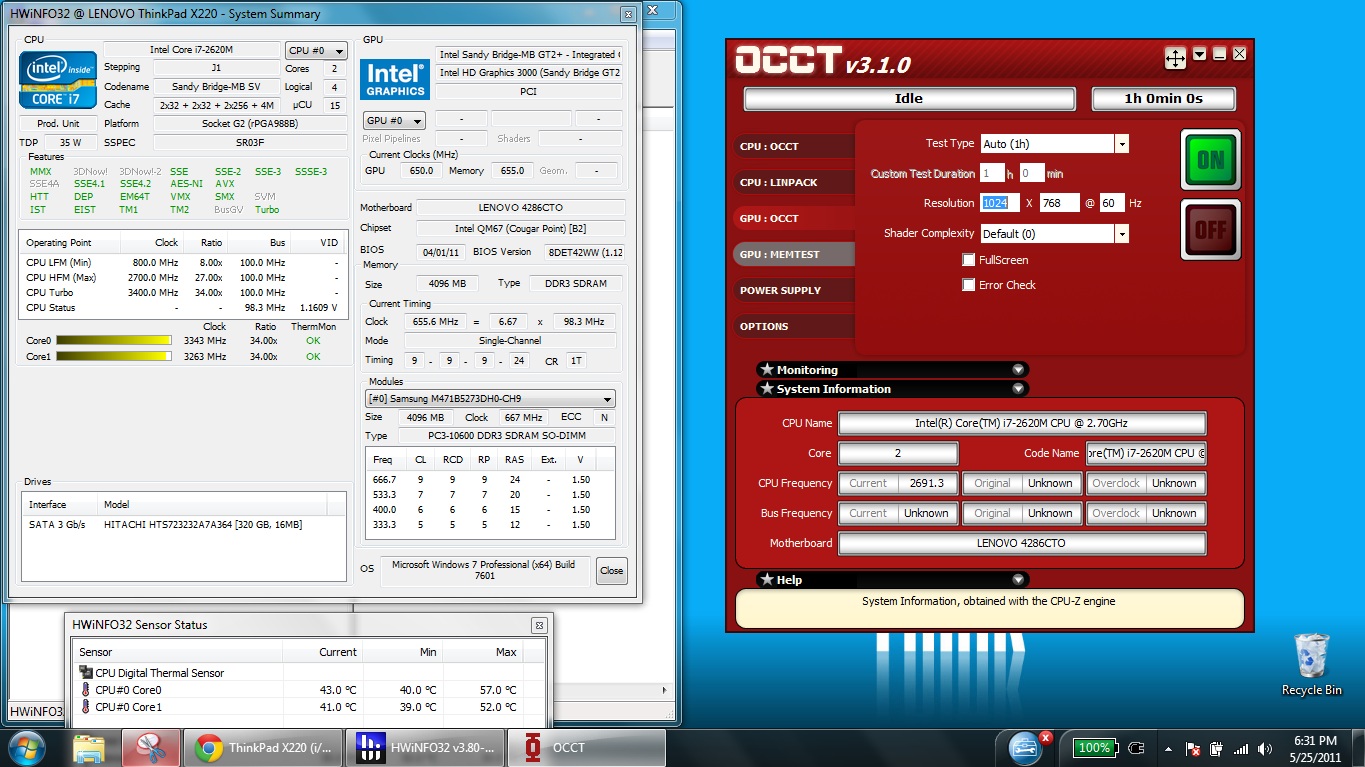
Task: Click the Intel Core i7 logo
Action: (59, 80)
